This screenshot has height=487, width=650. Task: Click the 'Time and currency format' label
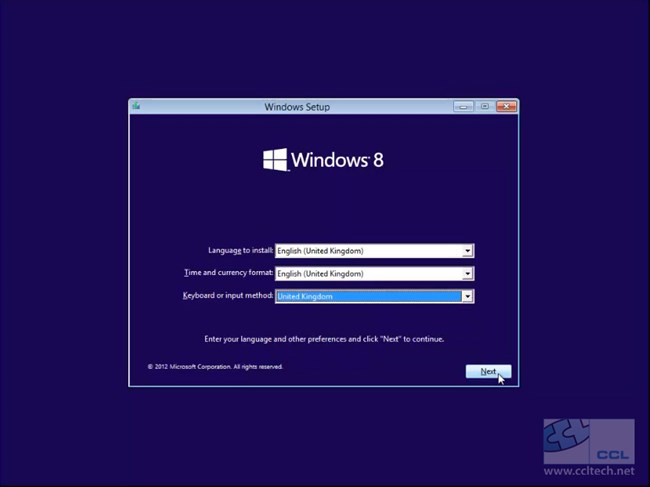(x=229, y=273)
